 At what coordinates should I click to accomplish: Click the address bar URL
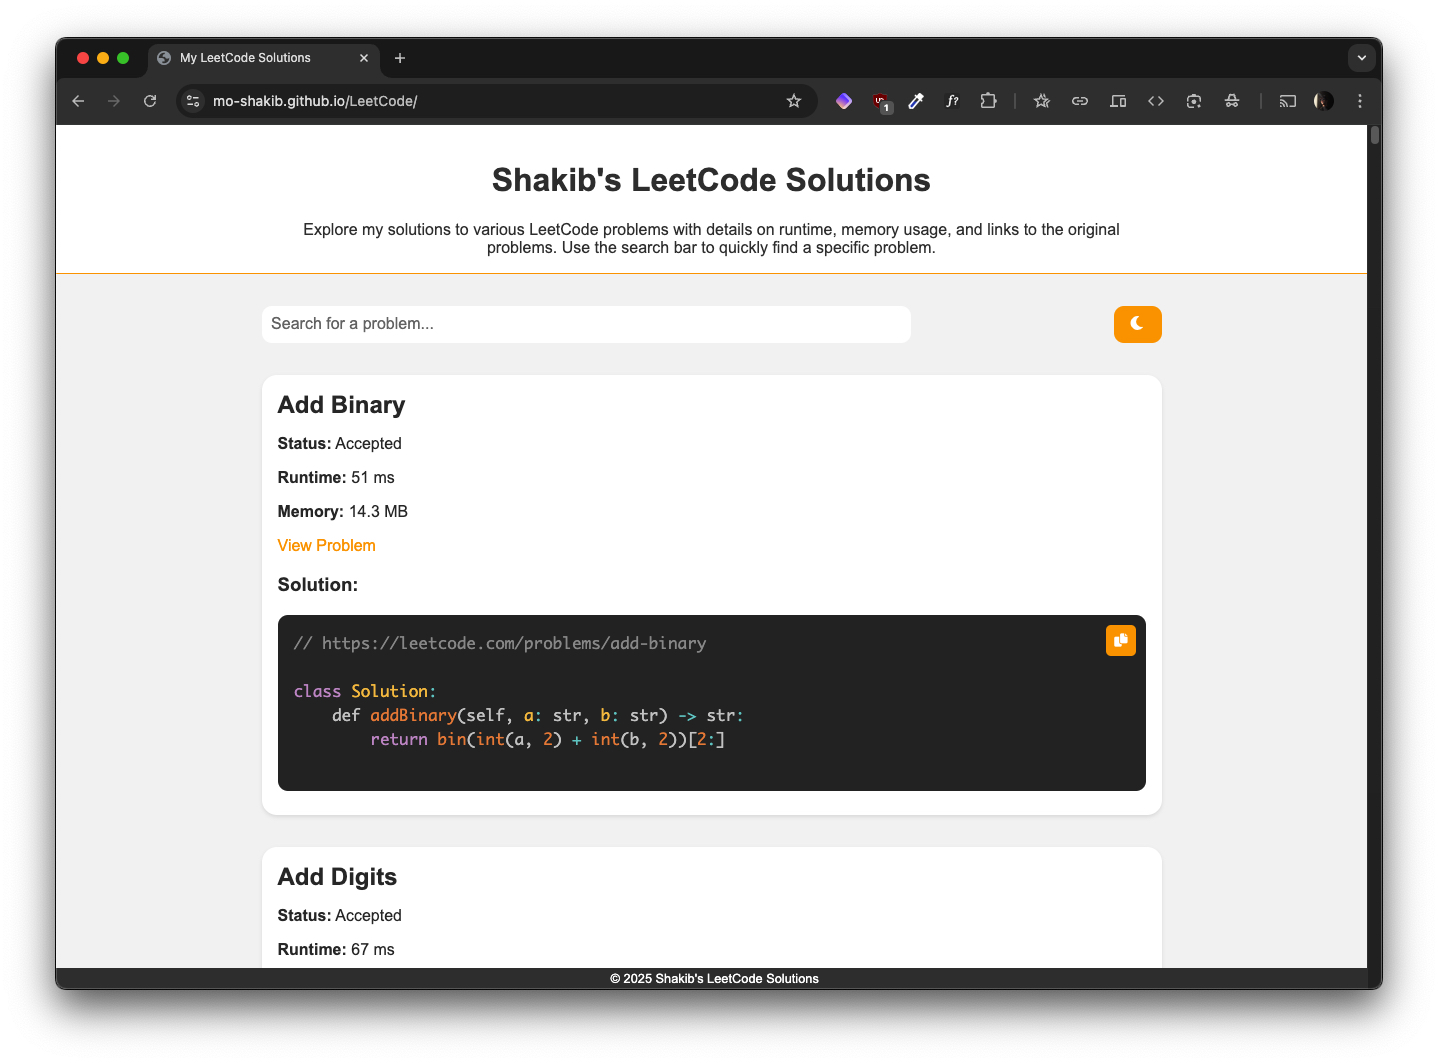pyautogui.click(x=315, y=101)
